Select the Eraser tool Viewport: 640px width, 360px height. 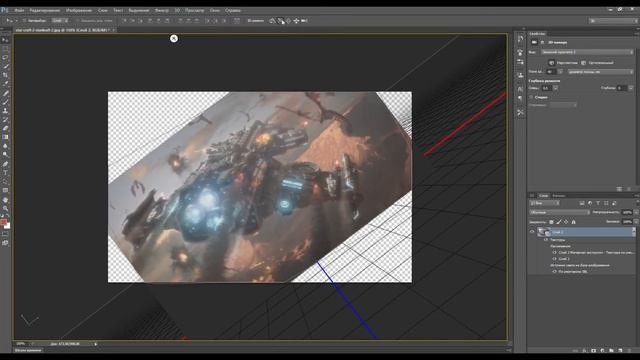pos(5,128)
